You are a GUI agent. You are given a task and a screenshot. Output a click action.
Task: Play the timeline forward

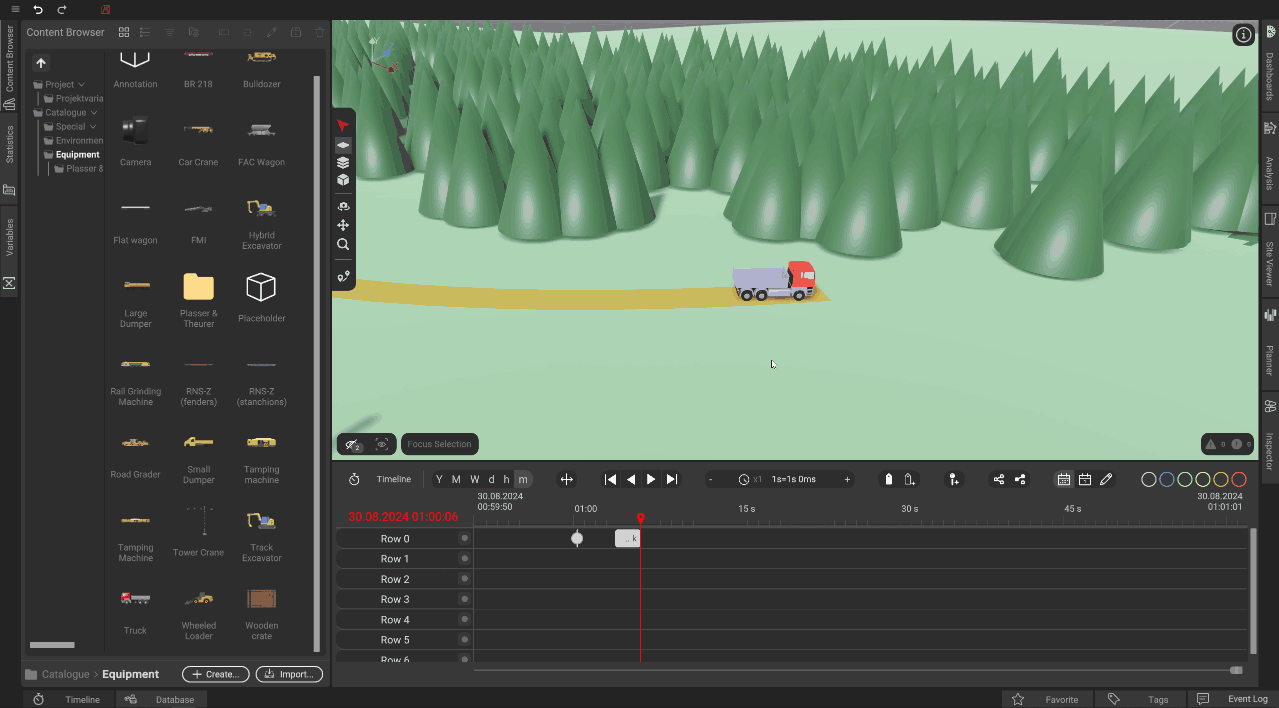(651, 480)
